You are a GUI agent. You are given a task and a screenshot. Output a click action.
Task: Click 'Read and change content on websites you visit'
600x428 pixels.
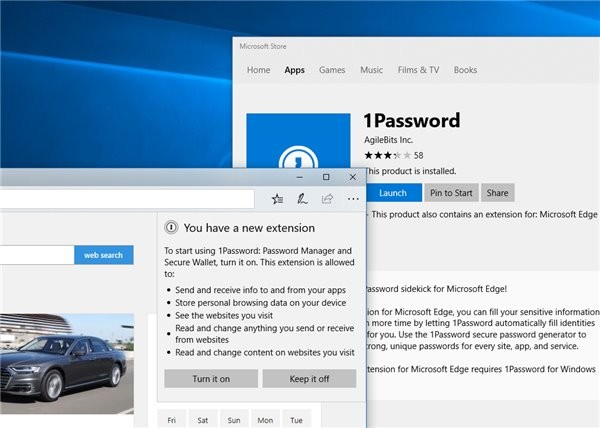tap(265, 352)
